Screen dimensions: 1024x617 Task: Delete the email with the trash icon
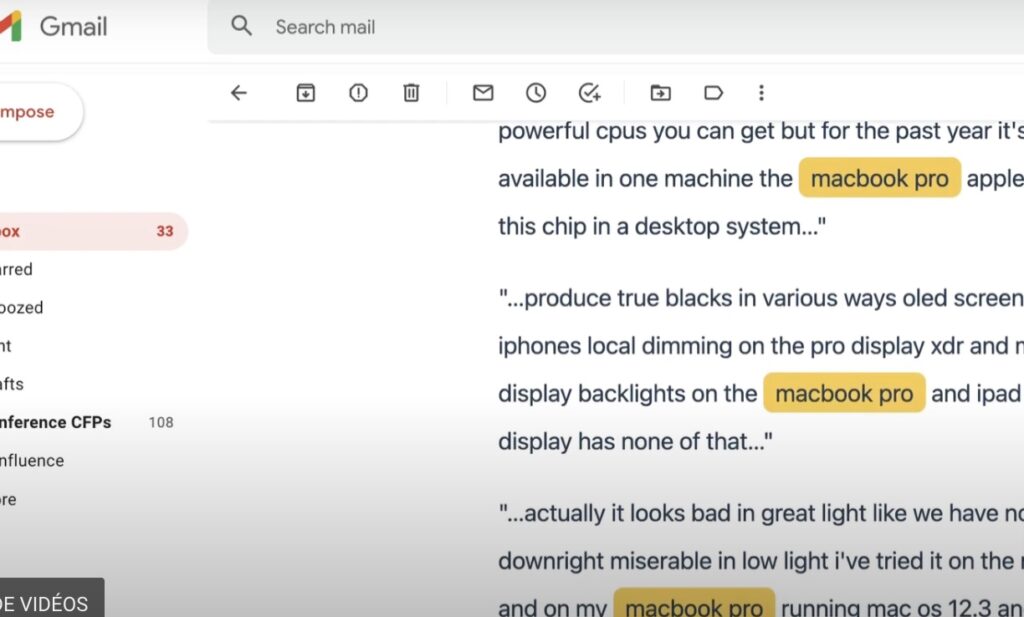click(411, 93)
